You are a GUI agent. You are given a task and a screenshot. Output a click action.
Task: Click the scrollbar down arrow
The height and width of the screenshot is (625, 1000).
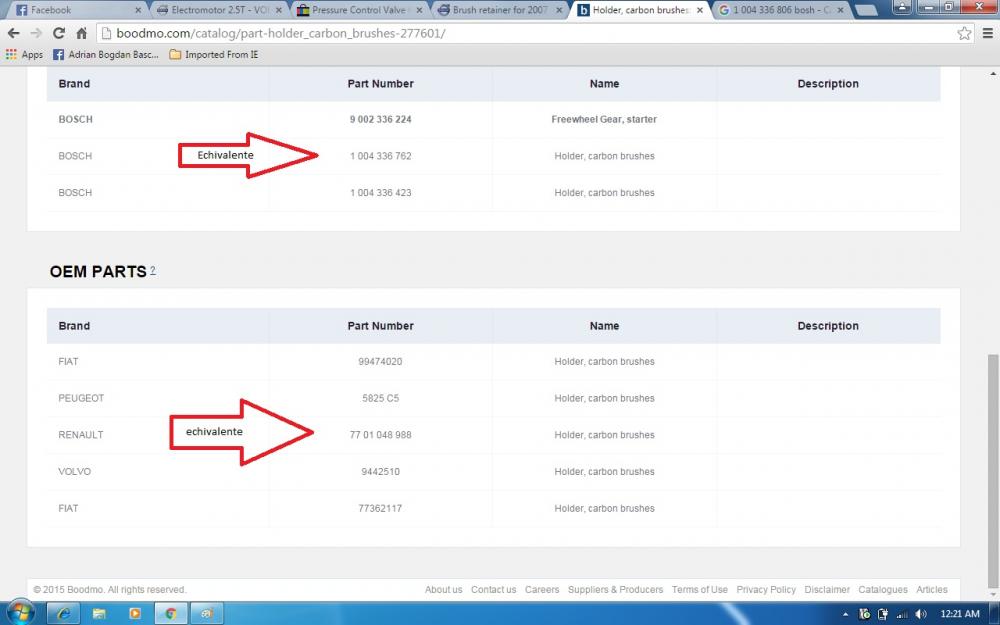(x=993, y=596)
